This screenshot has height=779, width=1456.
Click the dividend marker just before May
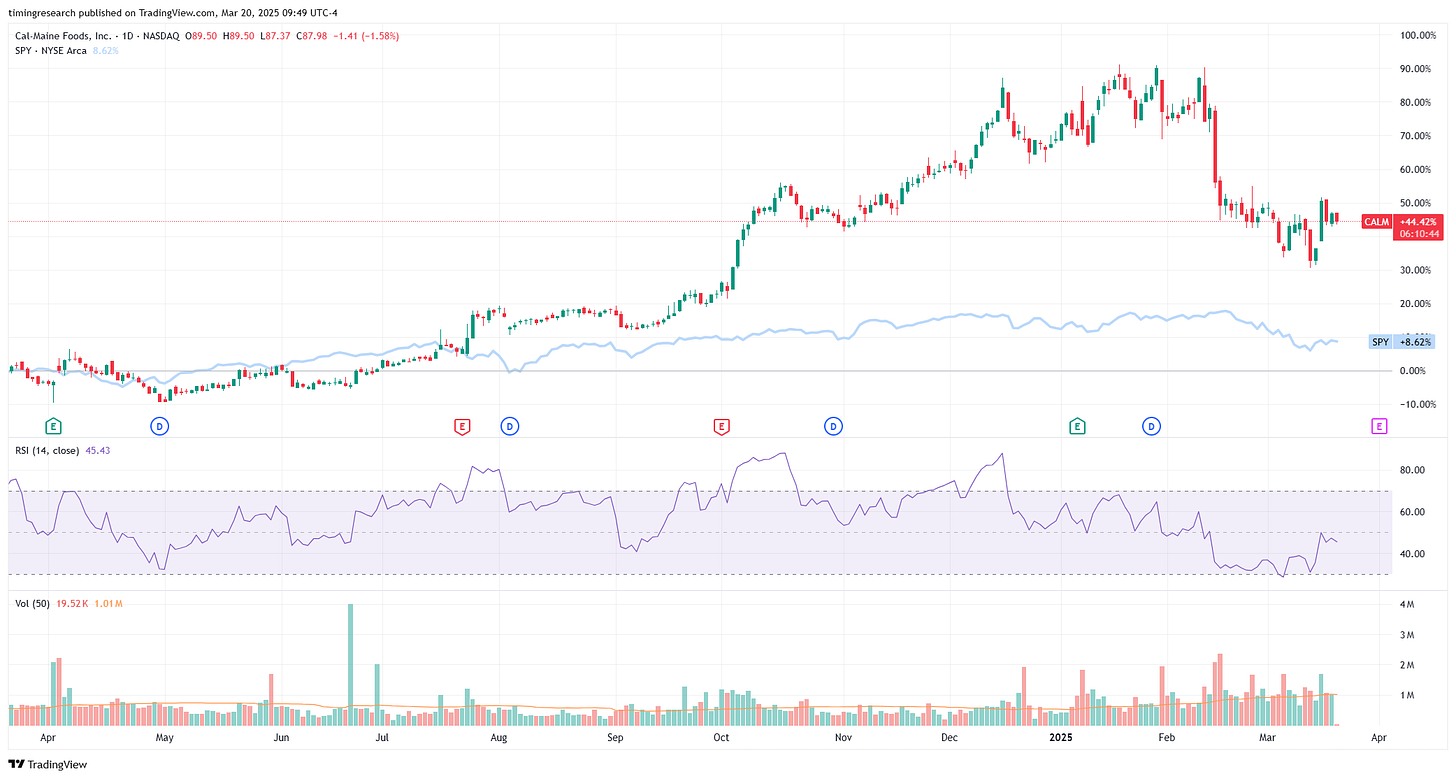159,427
